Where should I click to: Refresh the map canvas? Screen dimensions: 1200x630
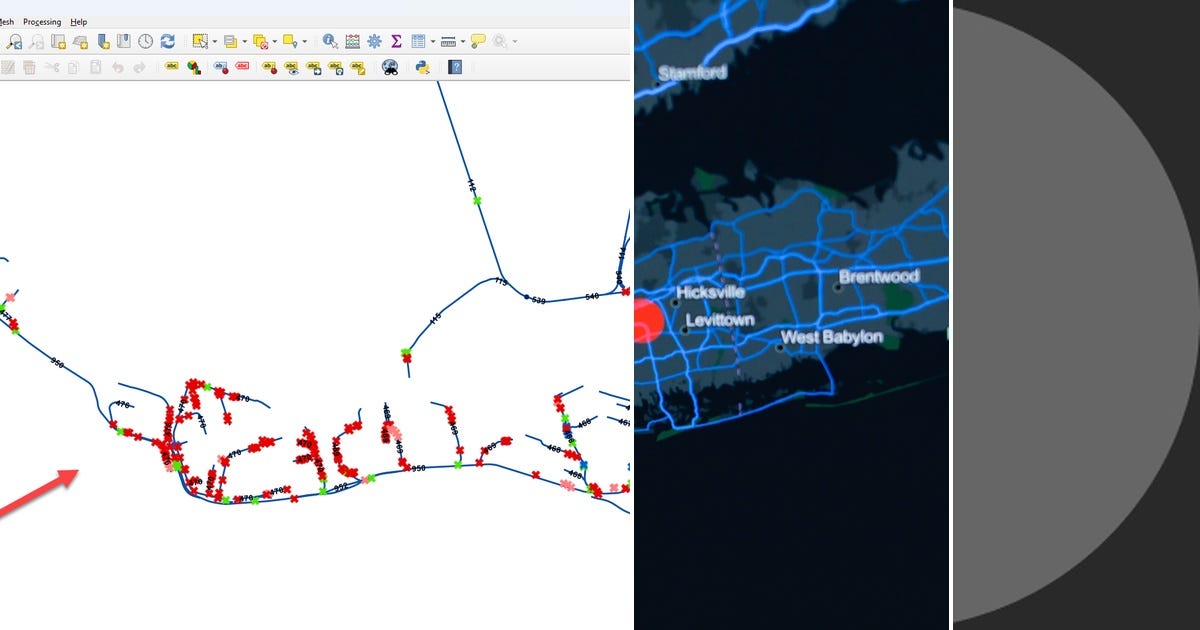point(167,41)
